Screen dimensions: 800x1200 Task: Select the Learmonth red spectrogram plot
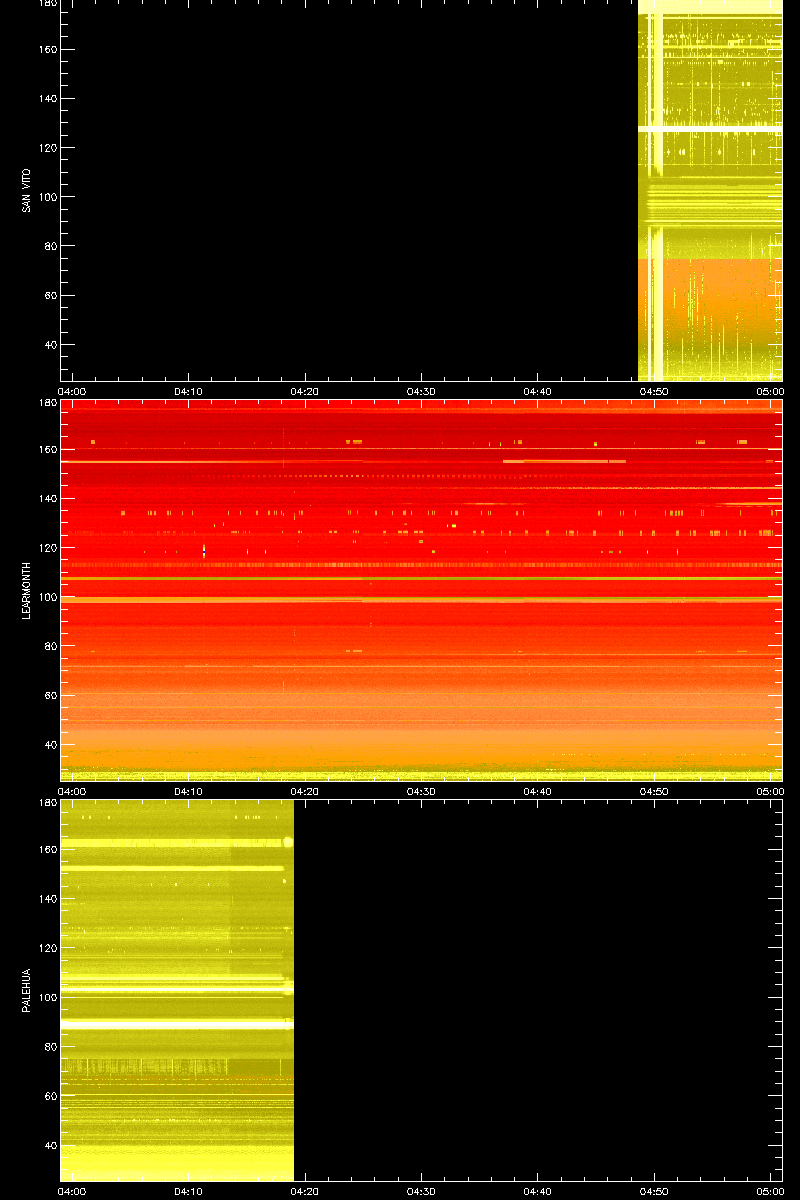pos(421,590)
